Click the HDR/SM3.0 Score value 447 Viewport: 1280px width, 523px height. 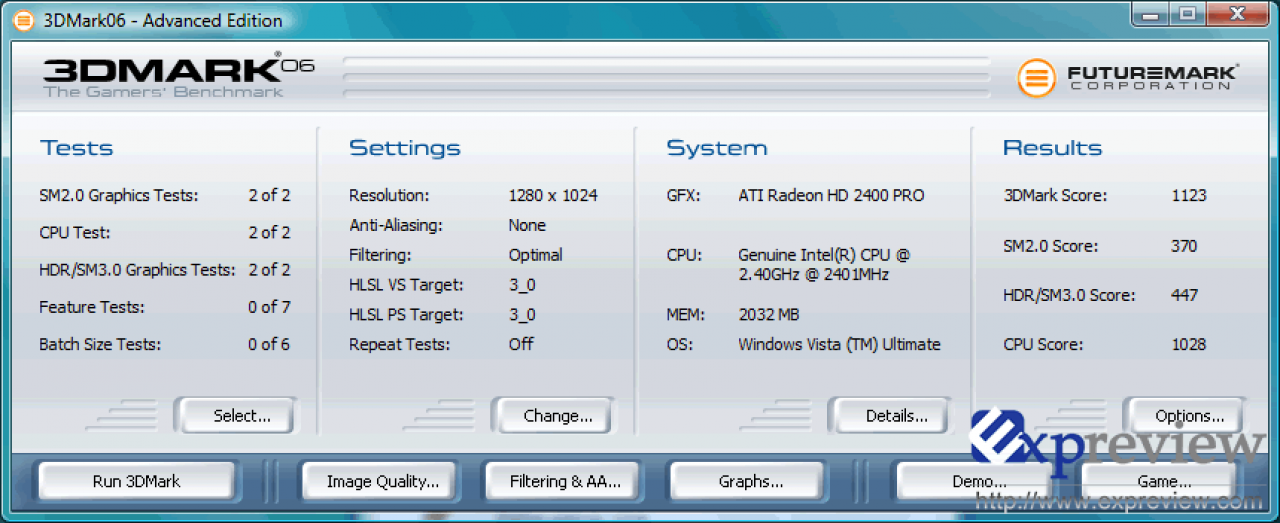(1184, 295)
